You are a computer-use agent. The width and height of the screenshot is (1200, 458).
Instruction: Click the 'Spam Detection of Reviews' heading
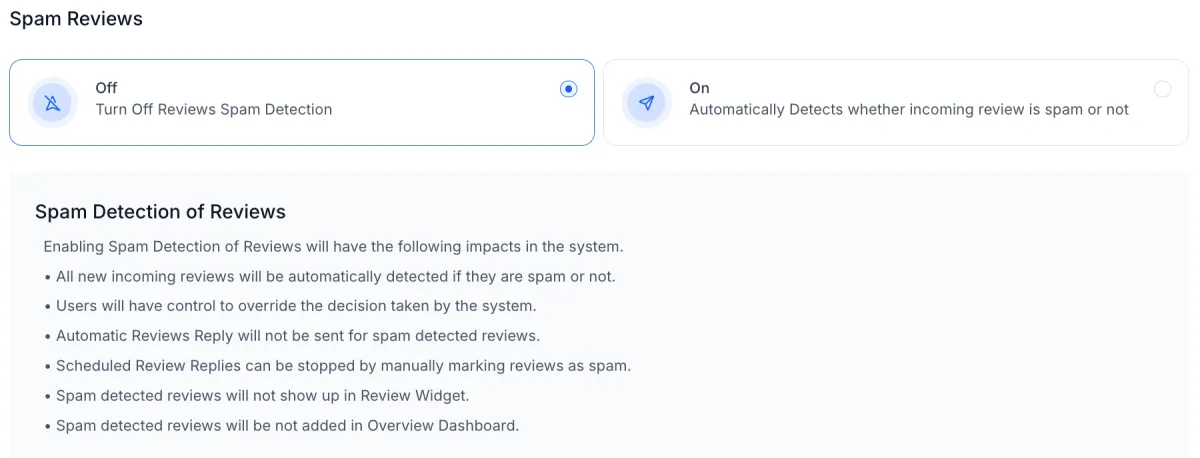click(x=160, y=212)
